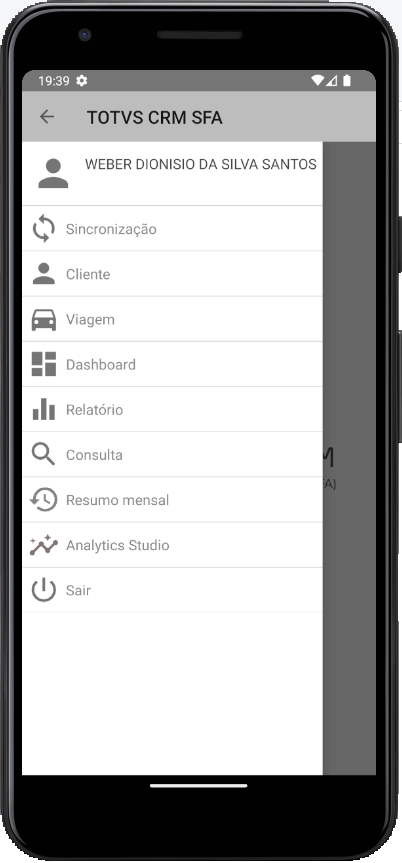The height and width of the screenshot is (863, 402).
Task: Click the Sincronização sync arrows icon
Action: click(x=44, y=229)
